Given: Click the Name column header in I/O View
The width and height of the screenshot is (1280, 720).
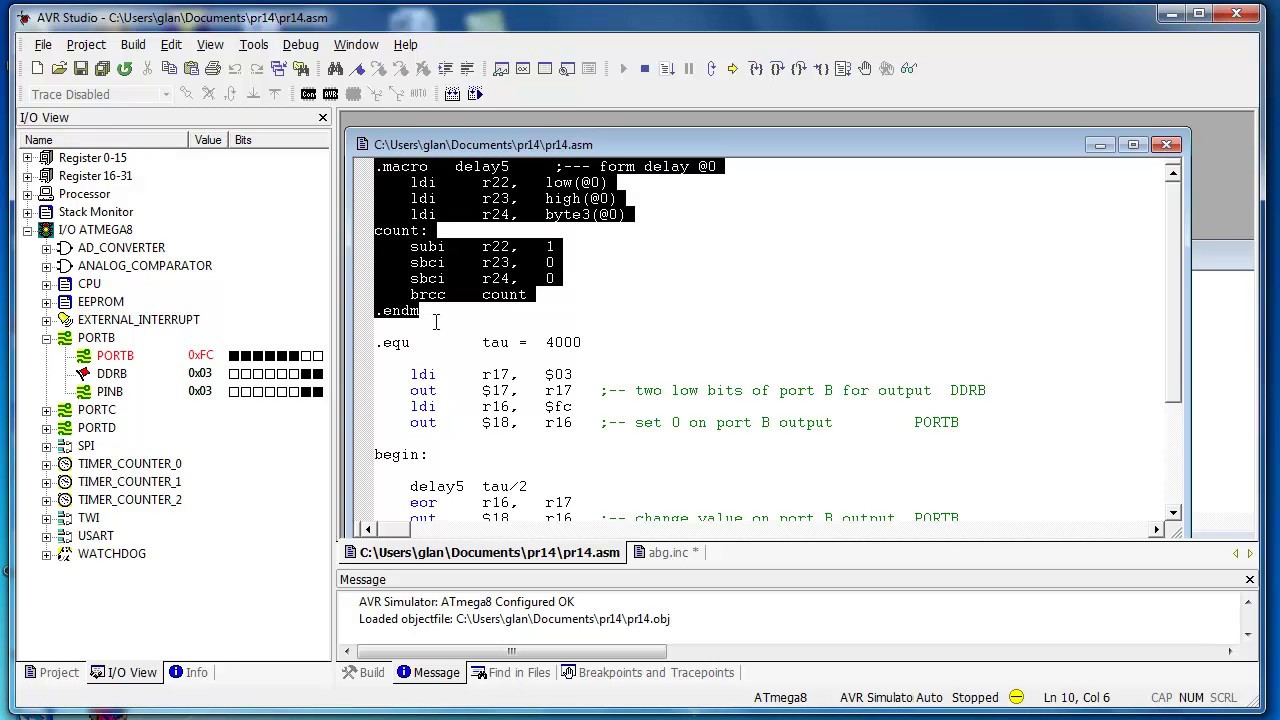Looking at the screenshot, I should click(104, 140).
